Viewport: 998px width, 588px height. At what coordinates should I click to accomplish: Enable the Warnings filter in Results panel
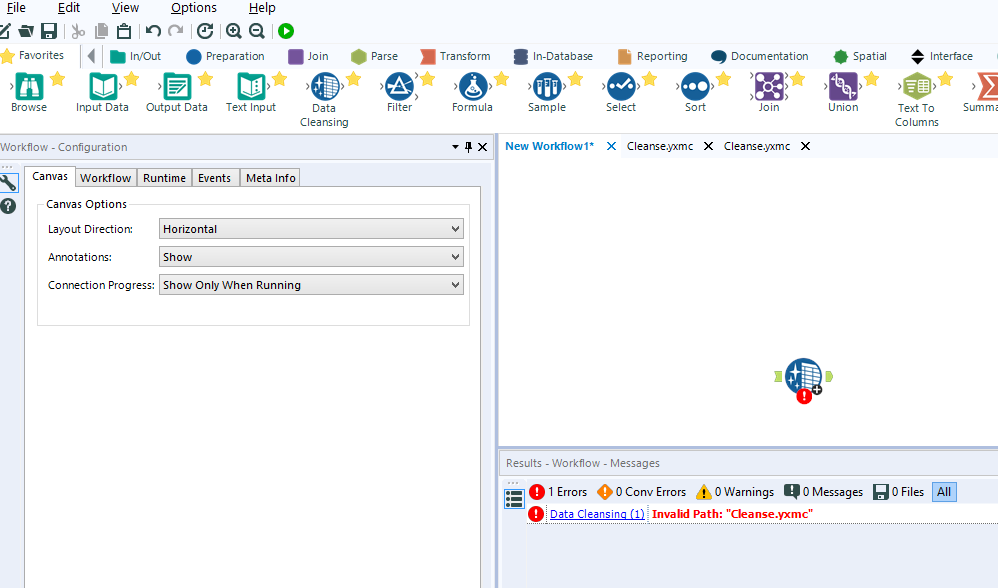[735, 491]
